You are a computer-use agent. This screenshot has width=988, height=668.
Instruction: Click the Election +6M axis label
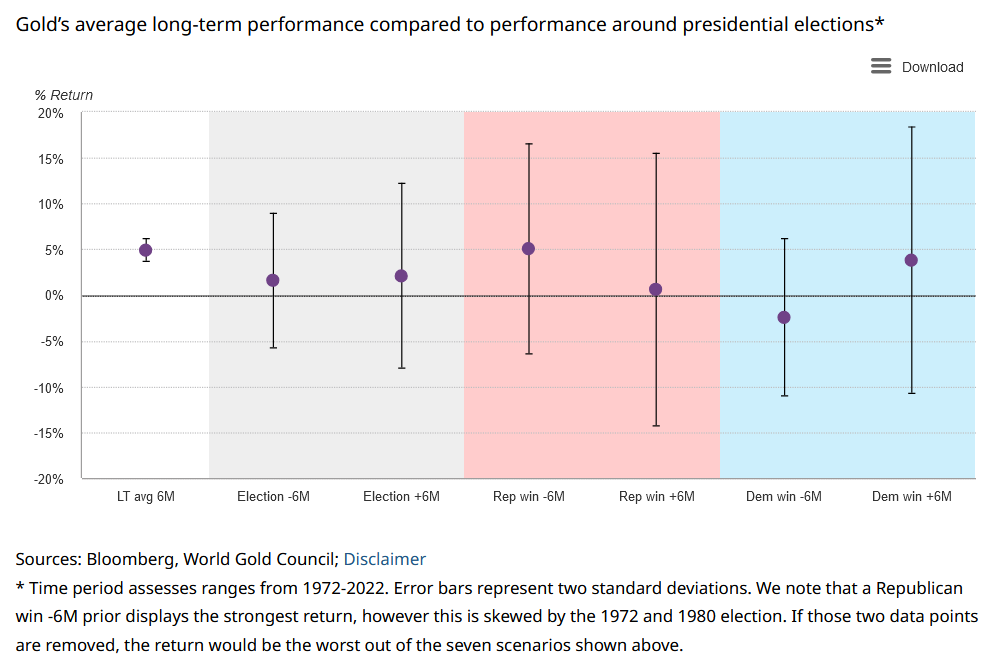pos(401,497)
